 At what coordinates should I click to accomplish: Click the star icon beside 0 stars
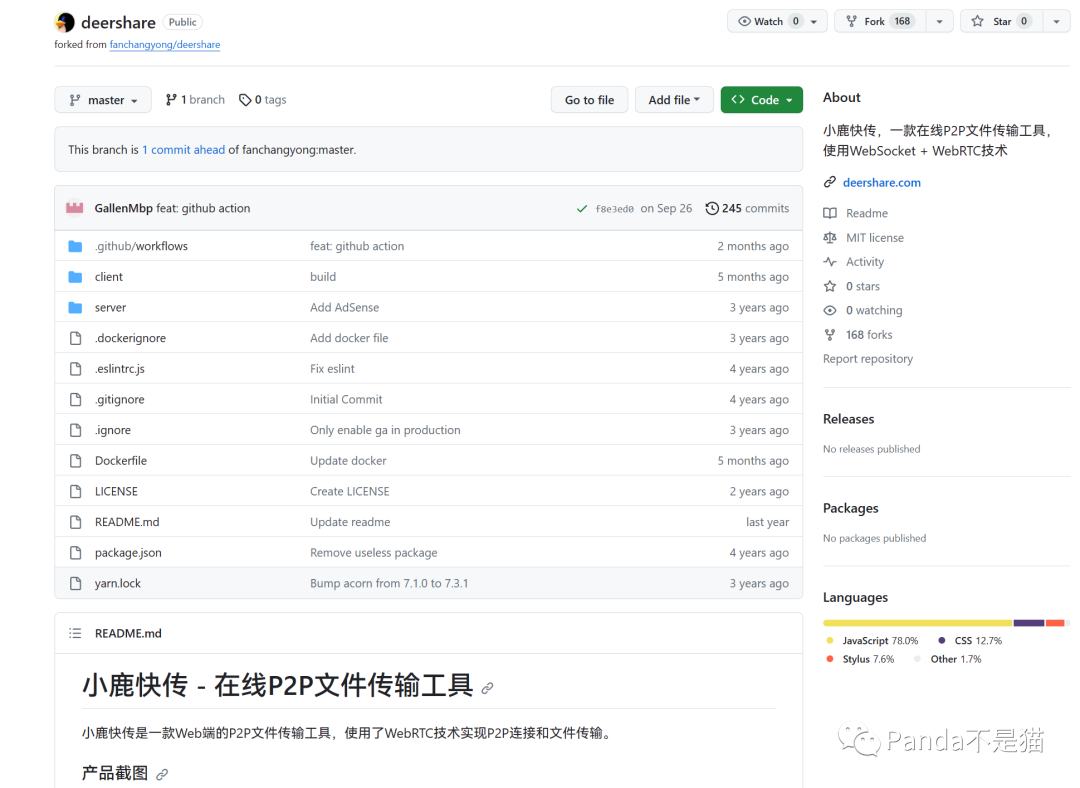[x=830, y=286]
